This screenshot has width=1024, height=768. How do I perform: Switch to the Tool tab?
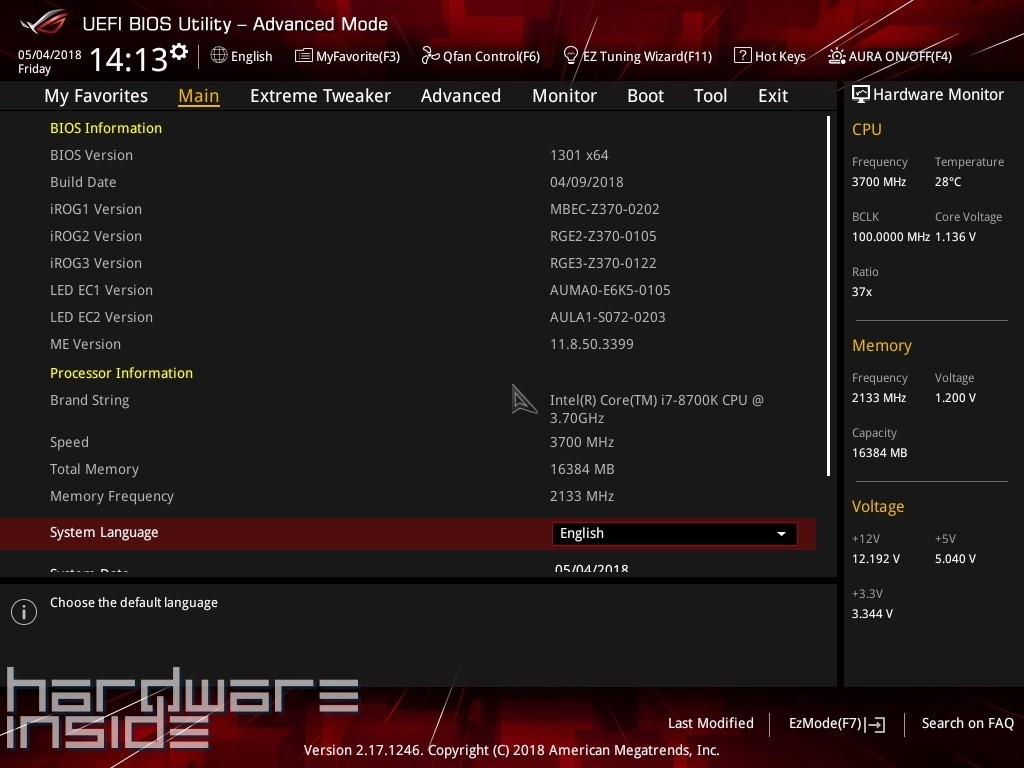coord(710,96)
